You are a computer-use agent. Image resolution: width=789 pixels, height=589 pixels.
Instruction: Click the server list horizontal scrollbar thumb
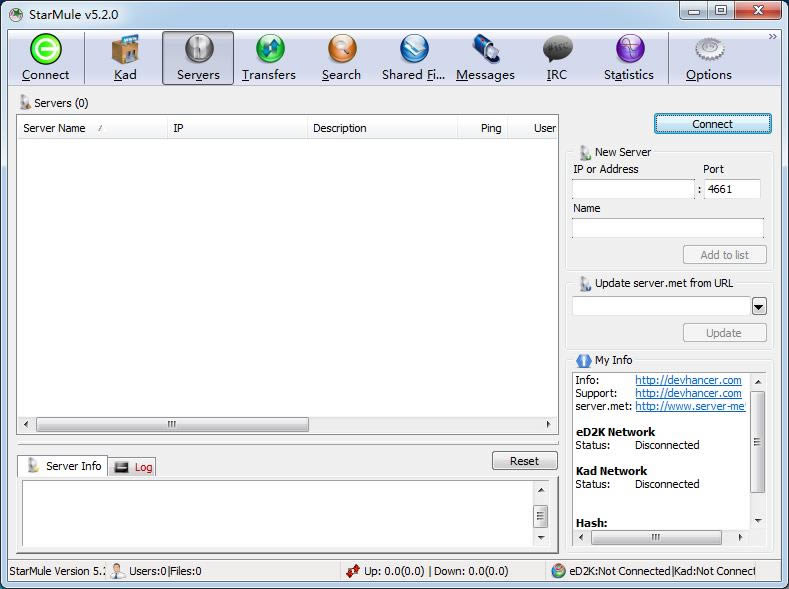[172, 424]
